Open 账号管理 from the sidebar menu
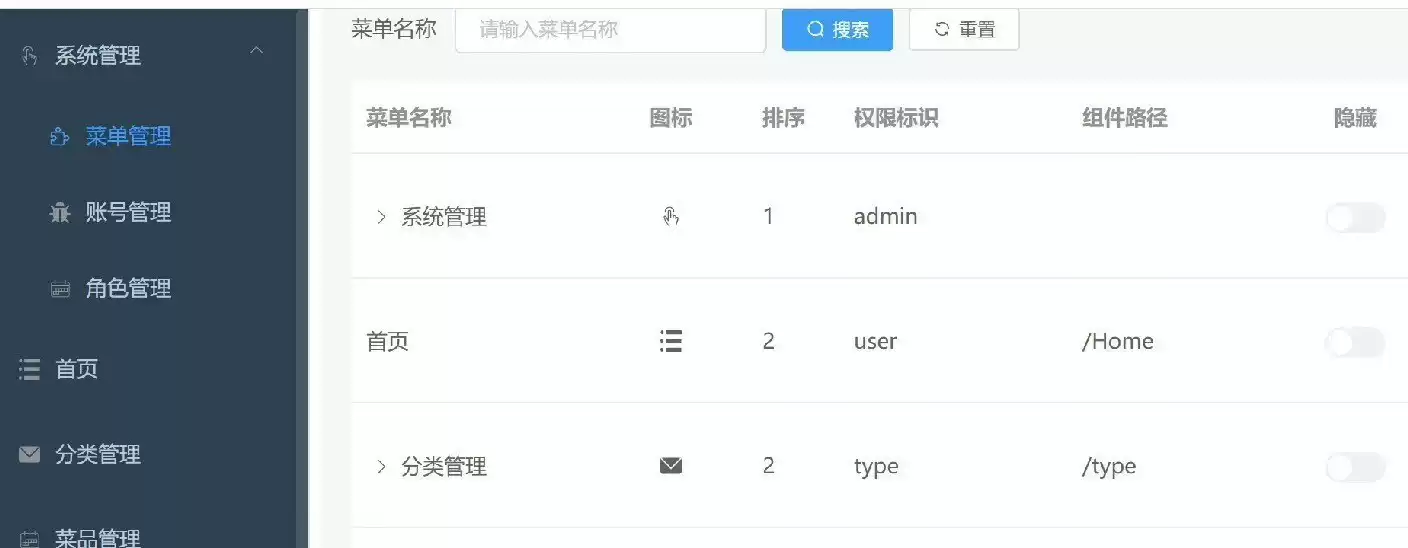The image size is (1408, 548). (x=128, y=212)
